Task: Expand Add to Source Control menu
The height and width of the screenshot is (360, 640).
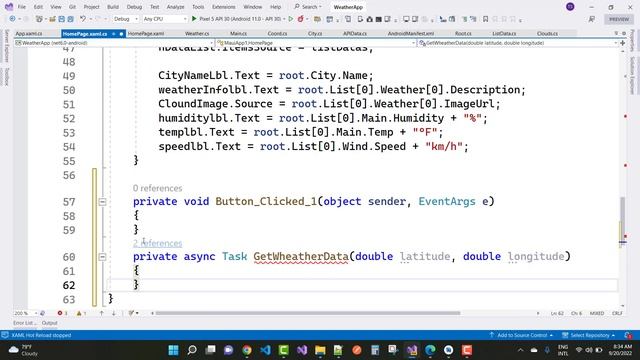Action: coord(521,335)
